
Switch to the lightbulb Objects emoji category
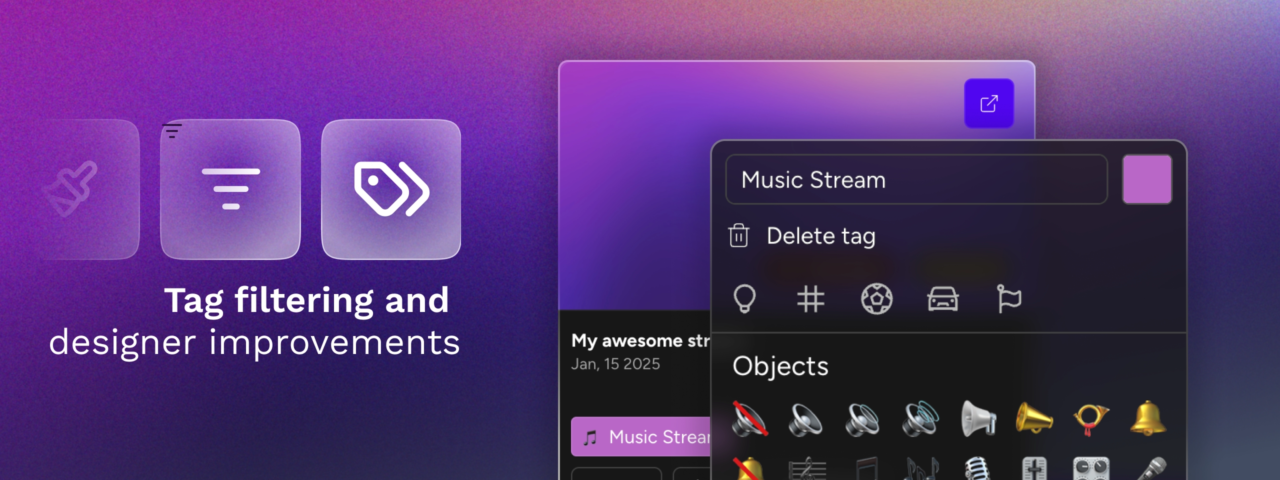click(744, 298)
